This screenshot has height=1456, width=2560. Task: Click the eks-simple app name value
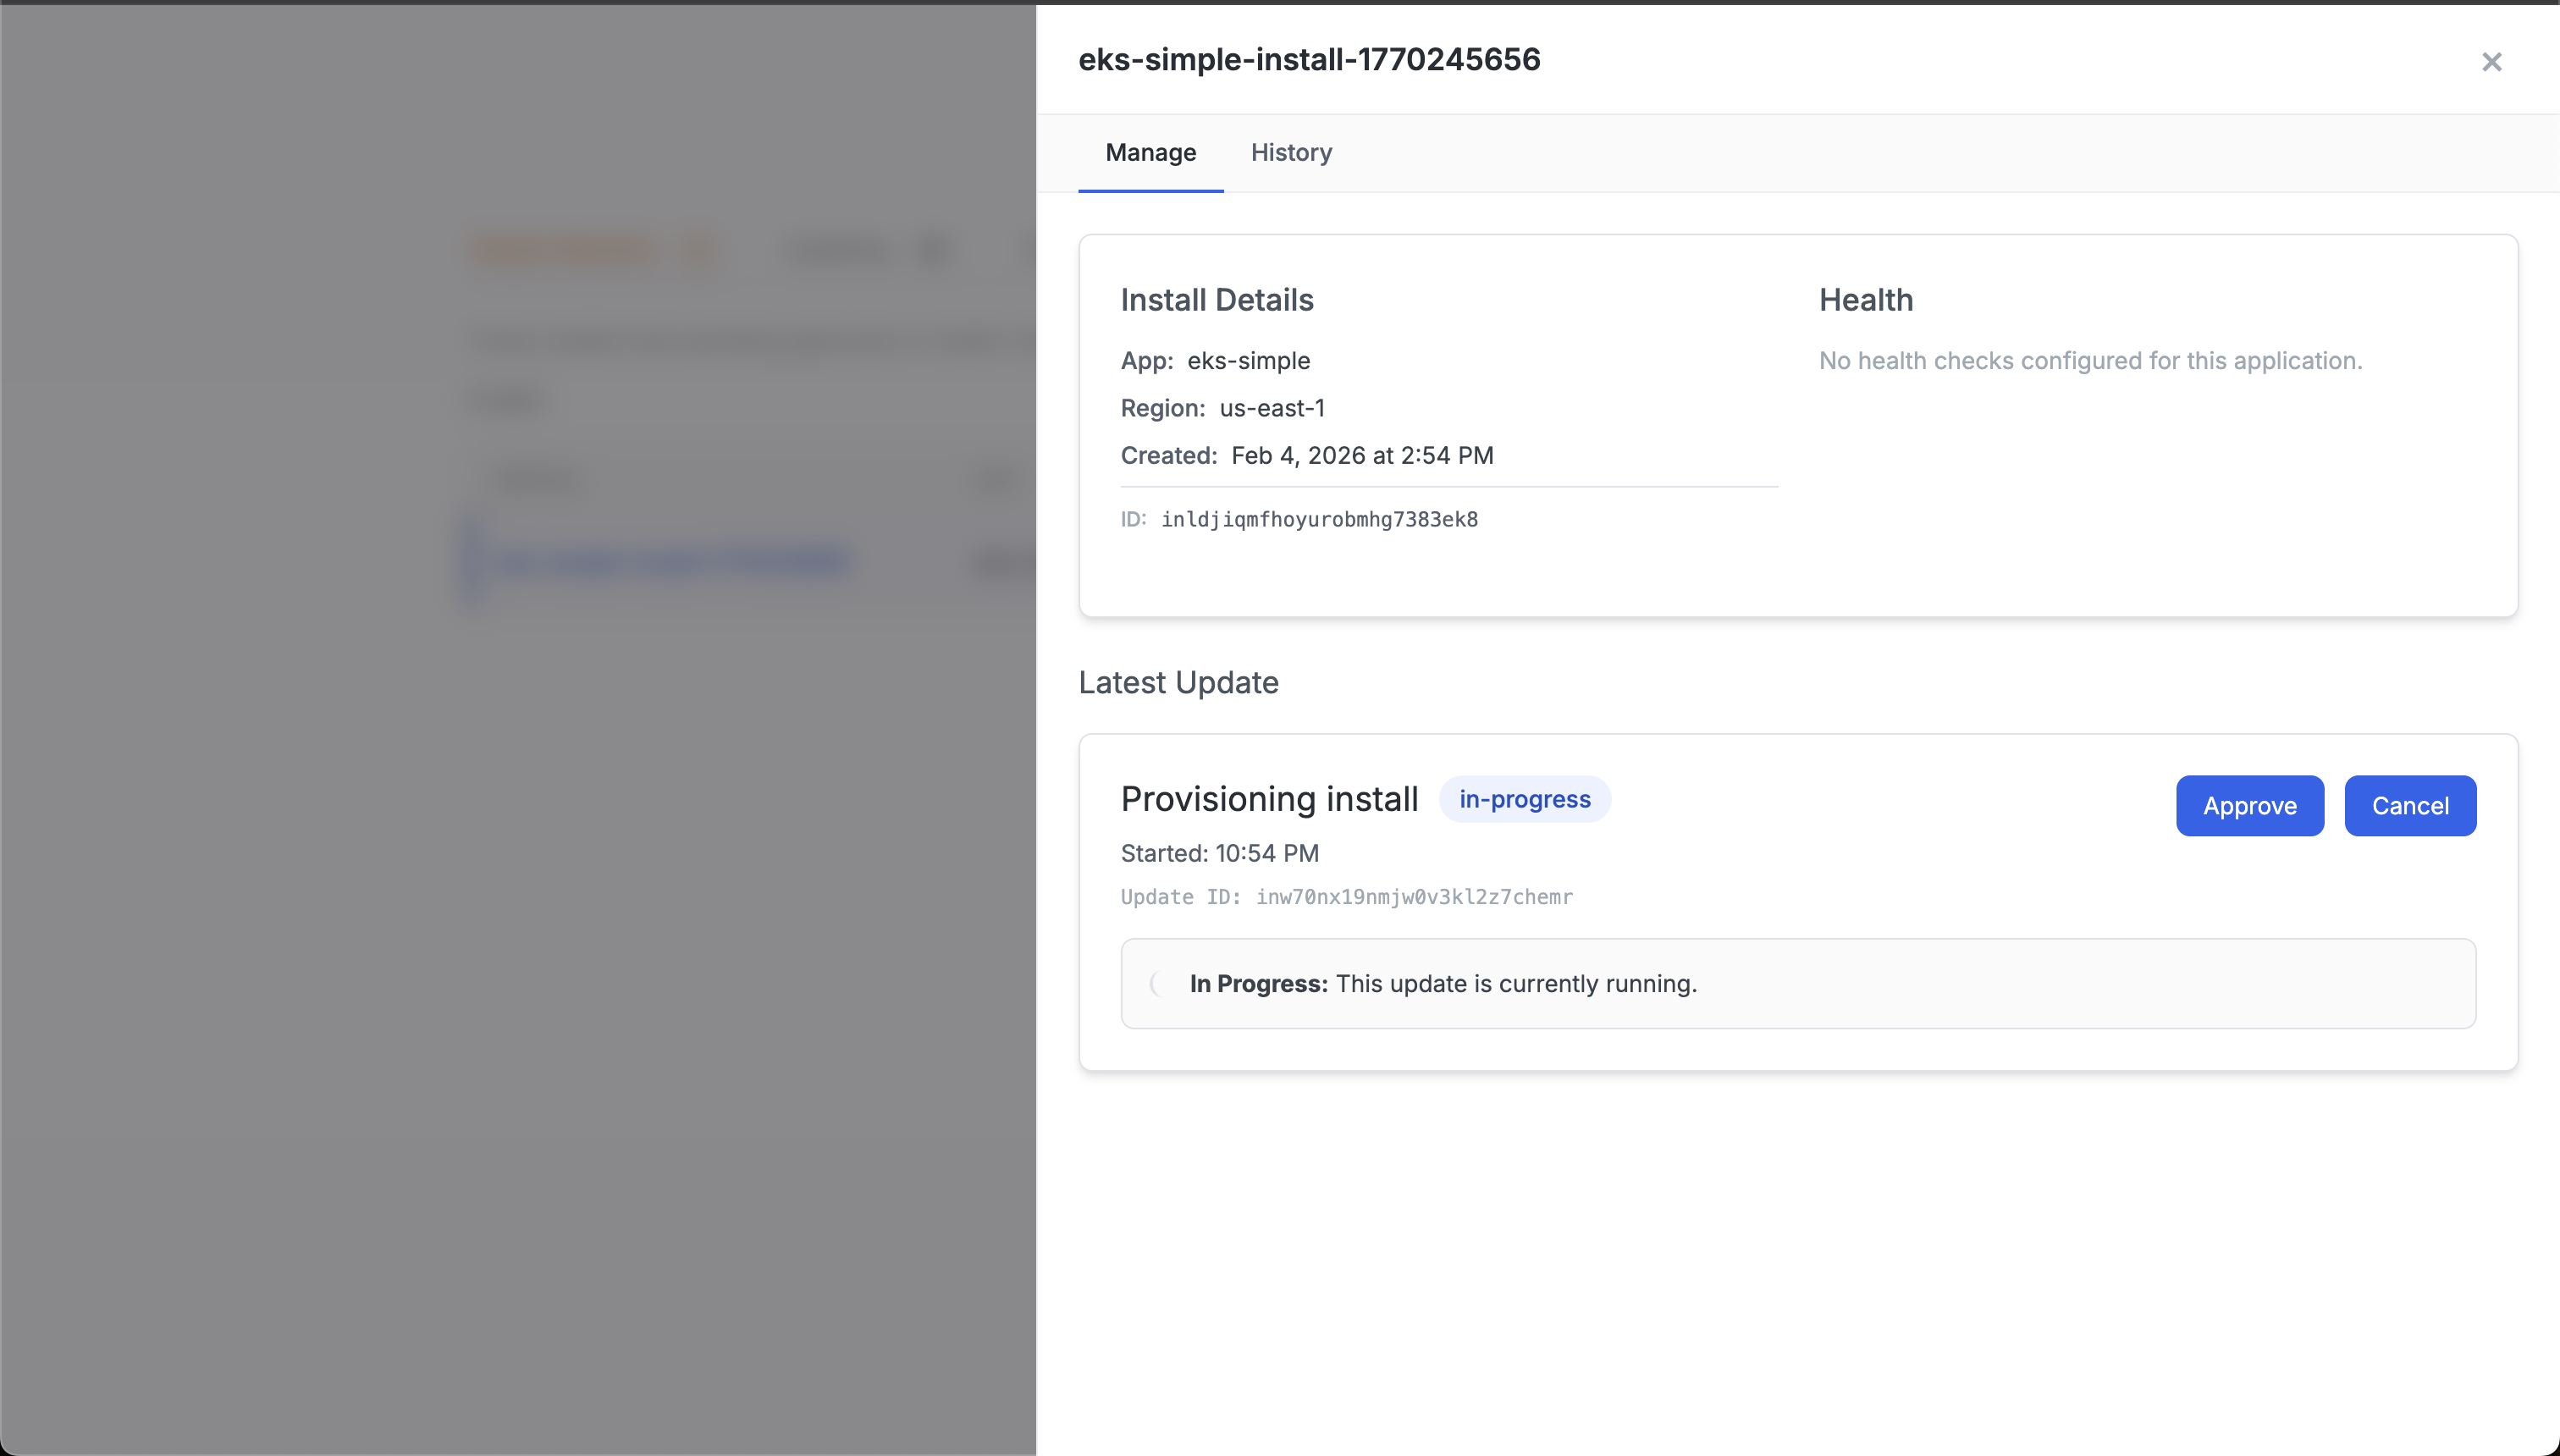pos(1248,361)
